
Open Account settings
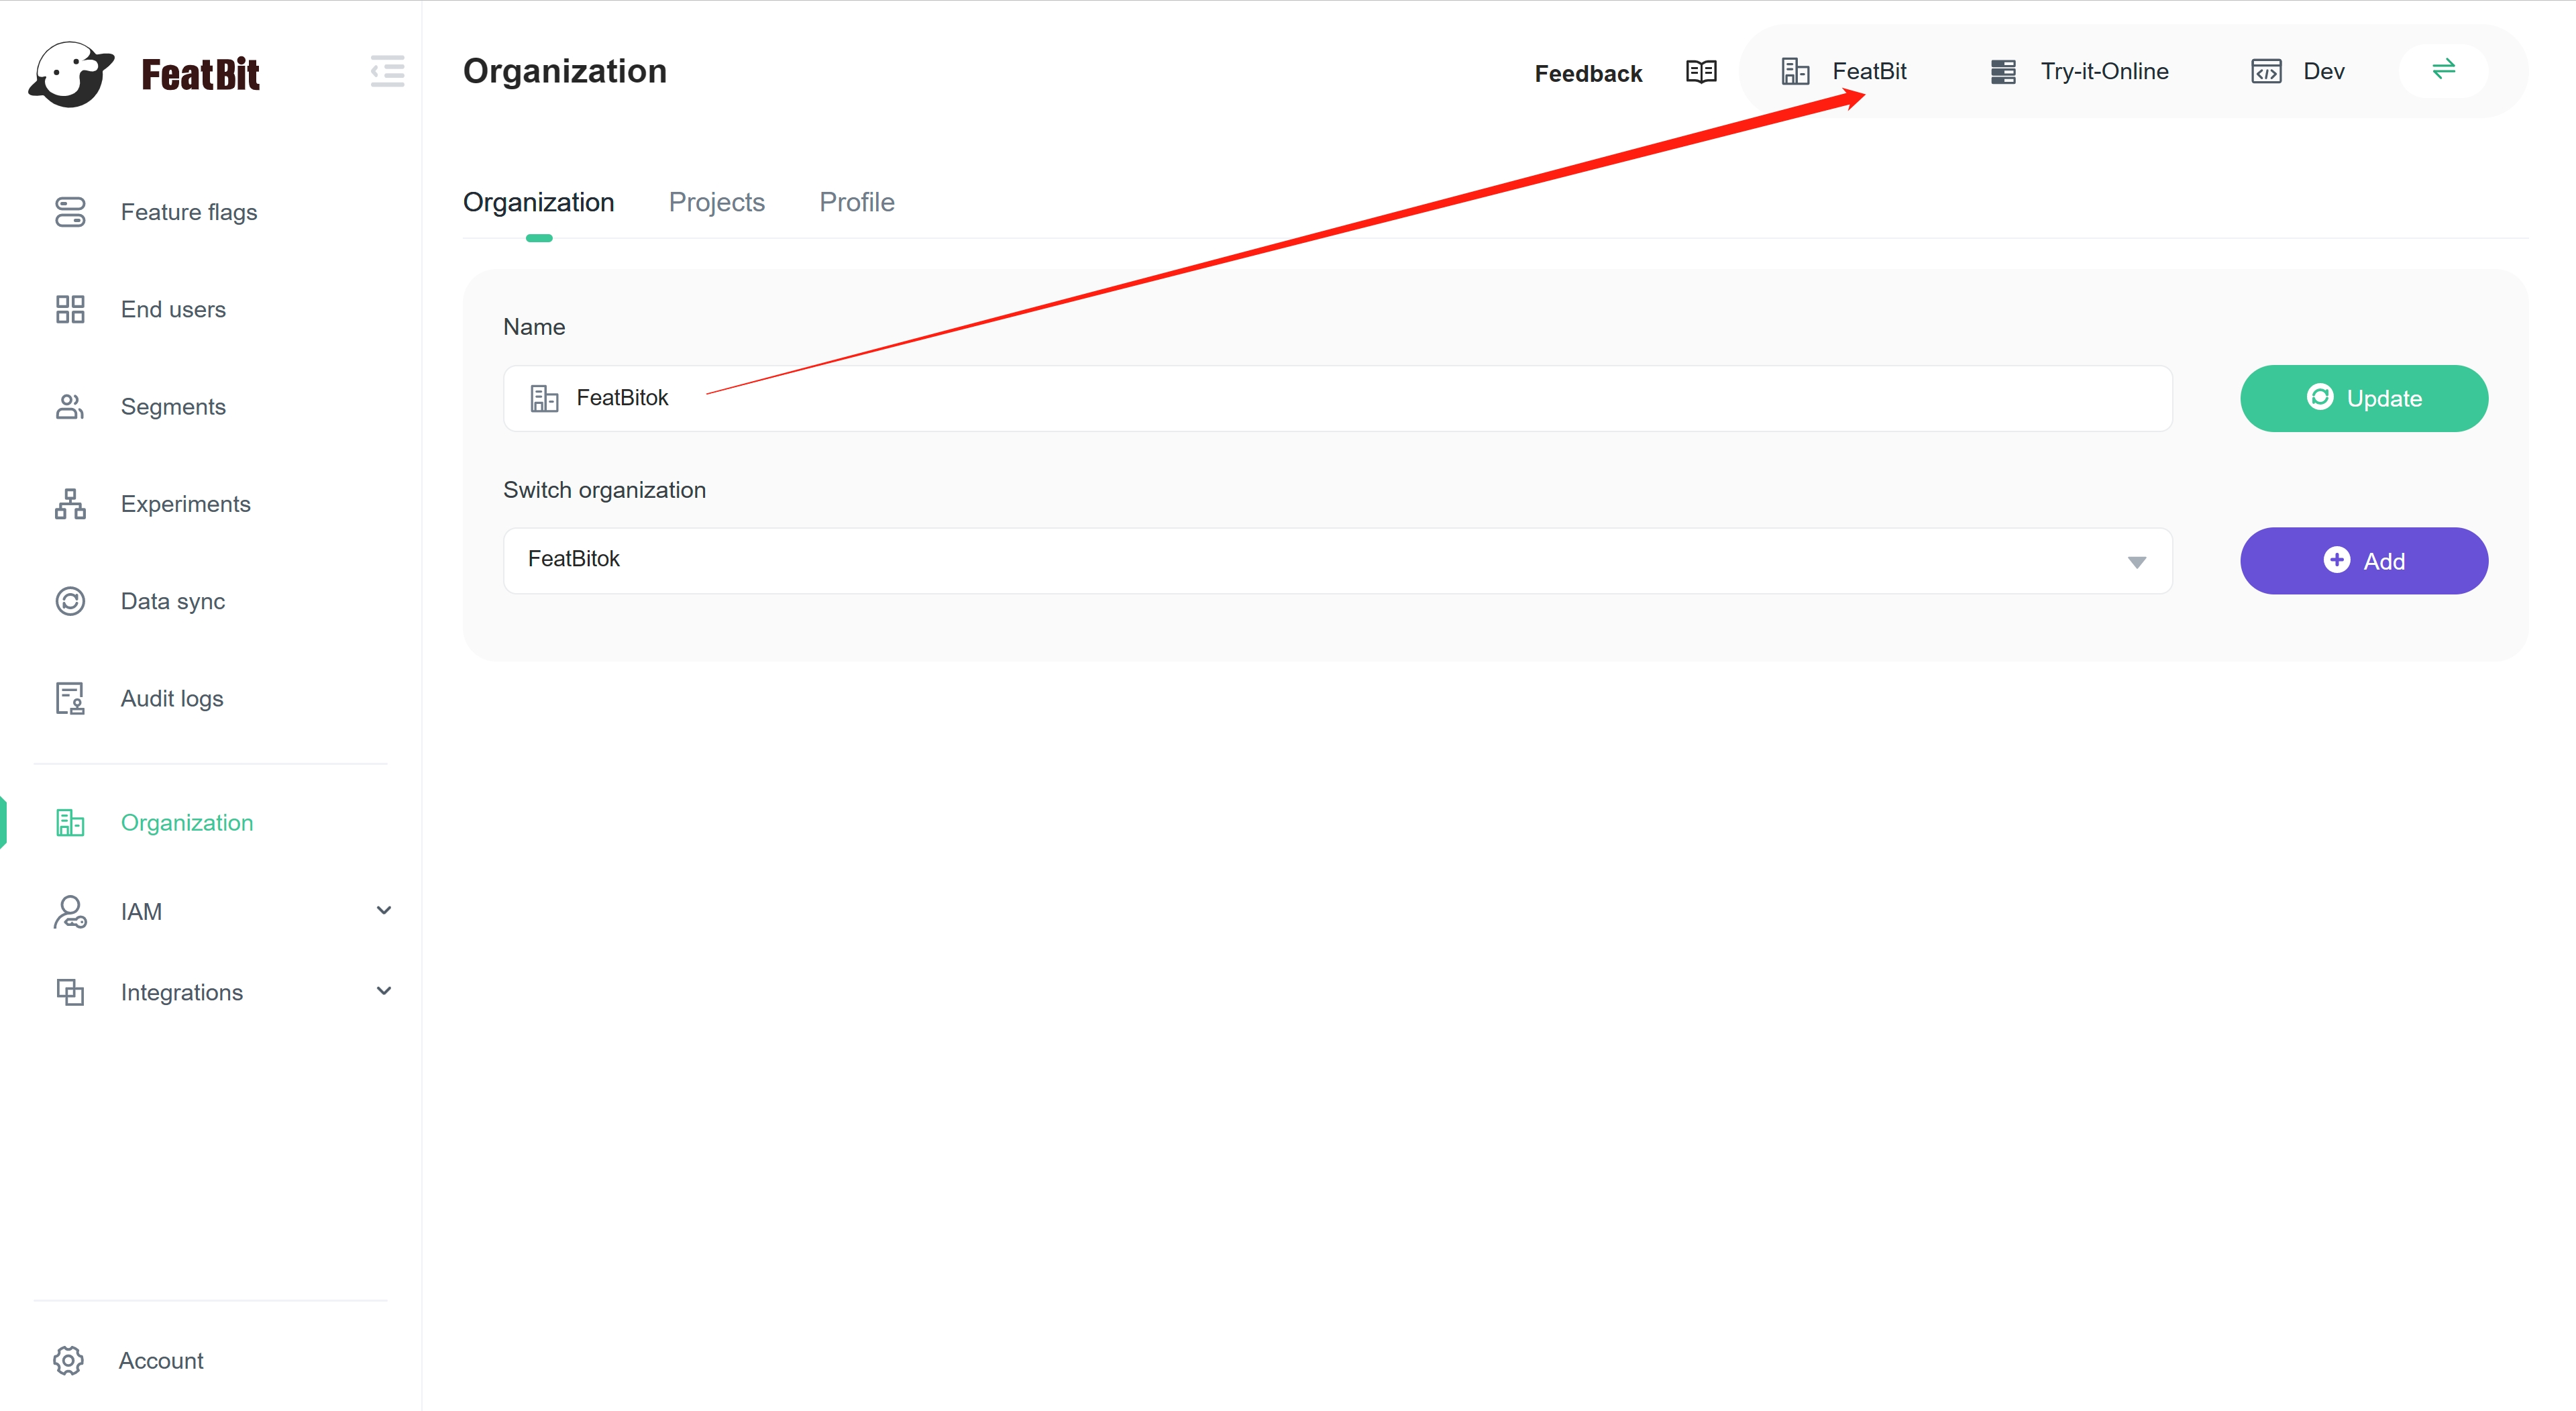(160, 1360)
